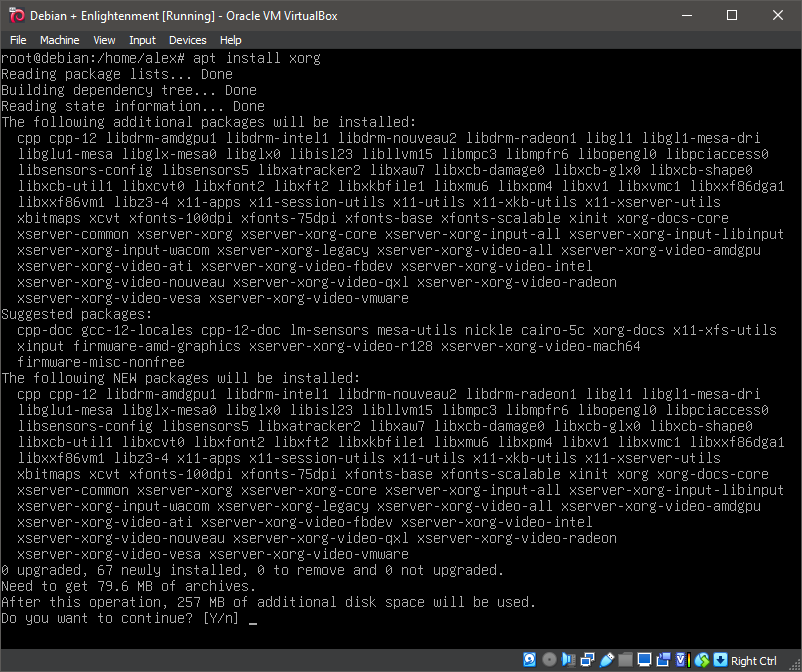Click the display settings status icon
802x672 pixels.
645,660
